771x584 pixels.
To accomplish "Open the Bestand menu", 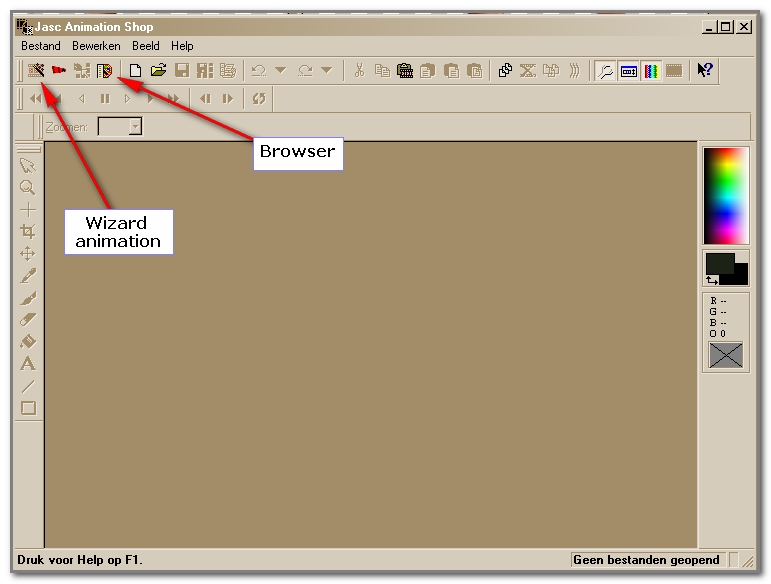I will pyautogui.click(x=41, y=46).
